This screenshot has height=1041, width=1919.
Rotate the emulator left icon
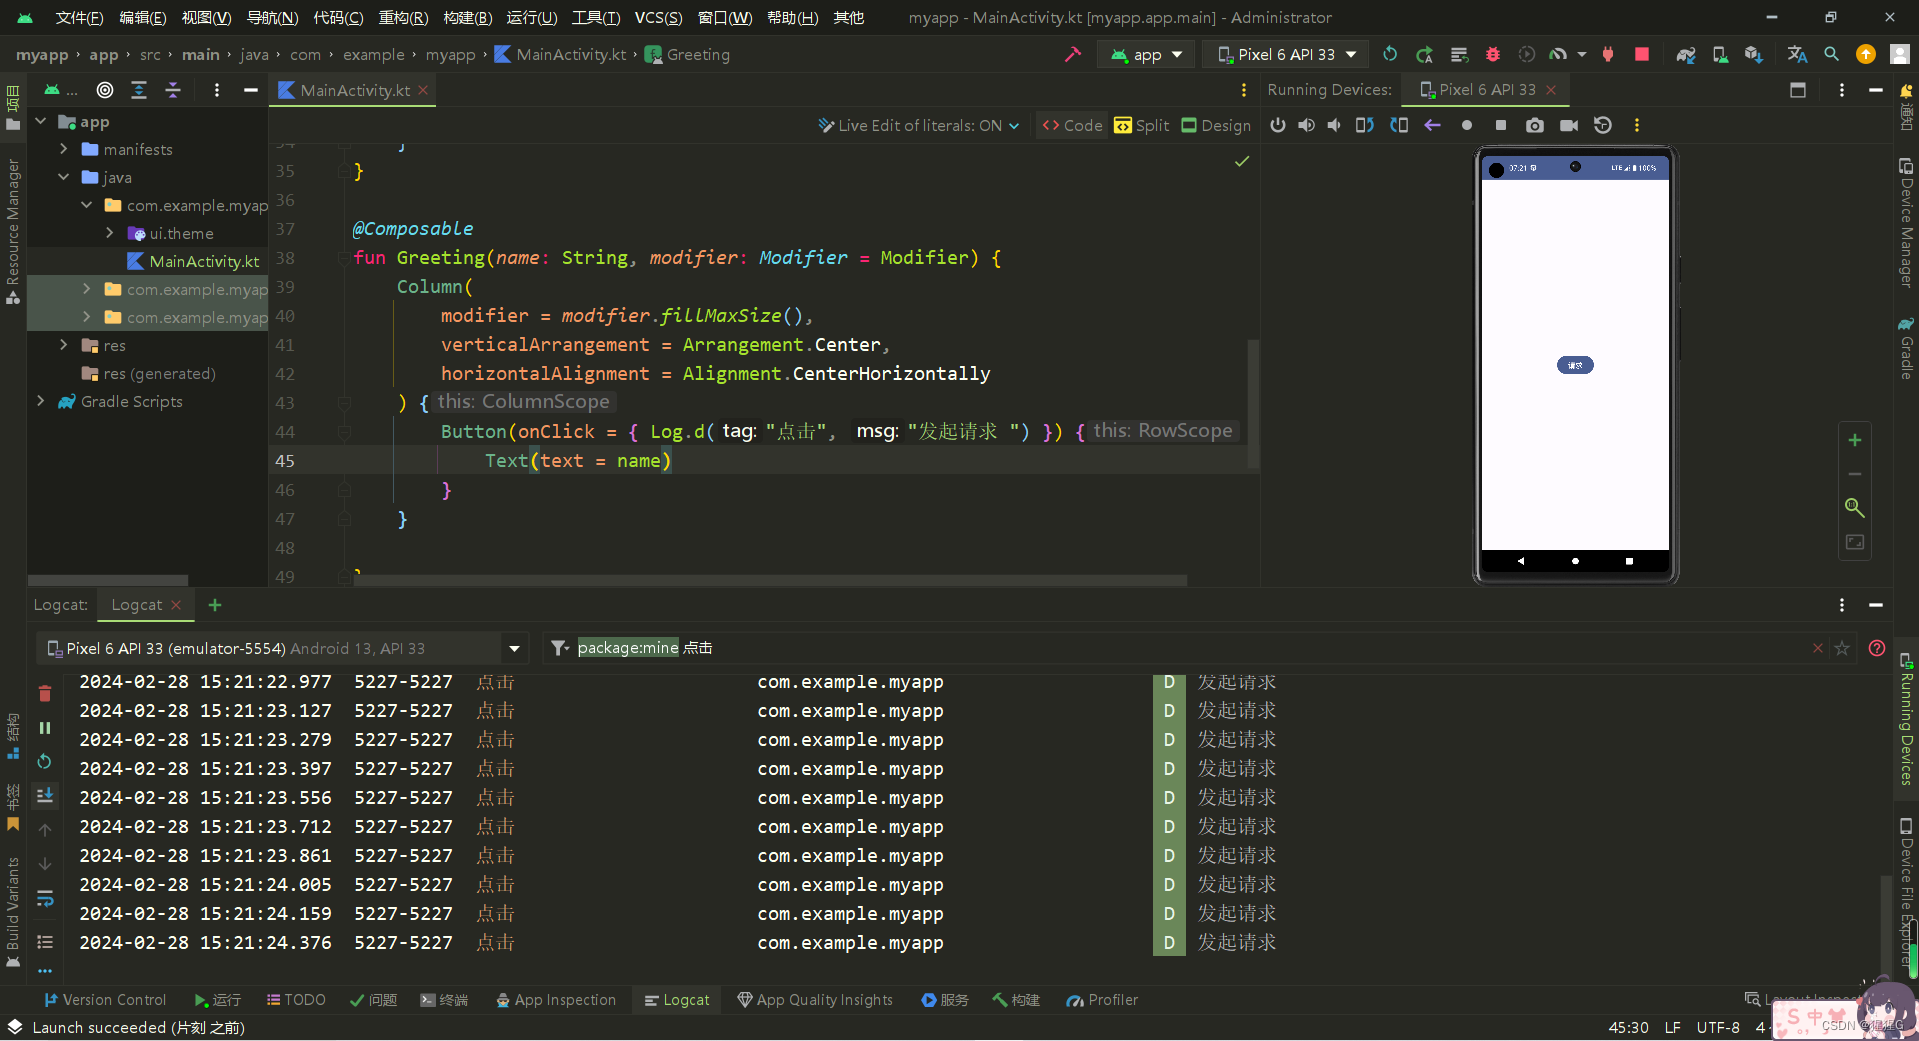point(1365,125)
